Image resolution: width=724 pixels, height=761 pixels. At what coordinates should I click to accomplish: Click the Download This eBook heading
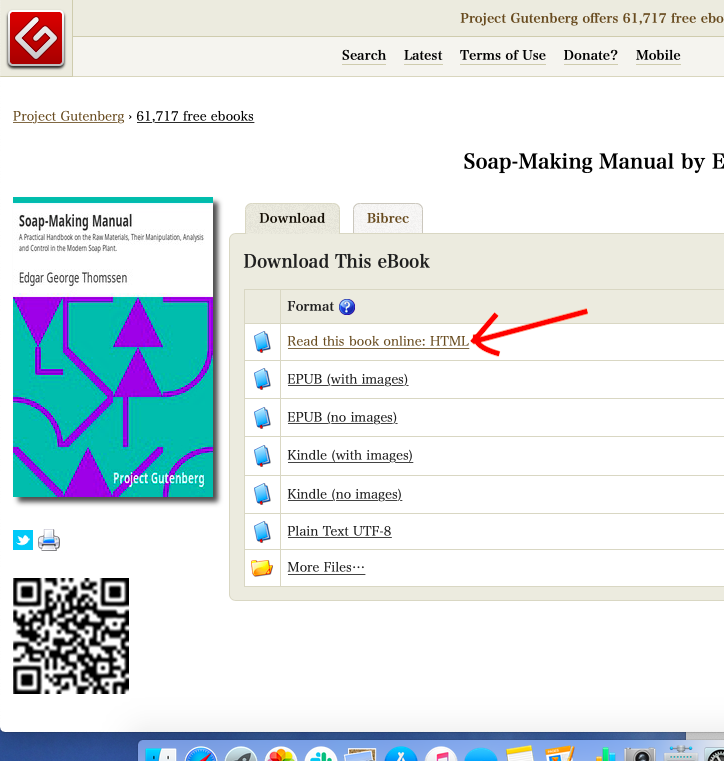coord(337,262)
